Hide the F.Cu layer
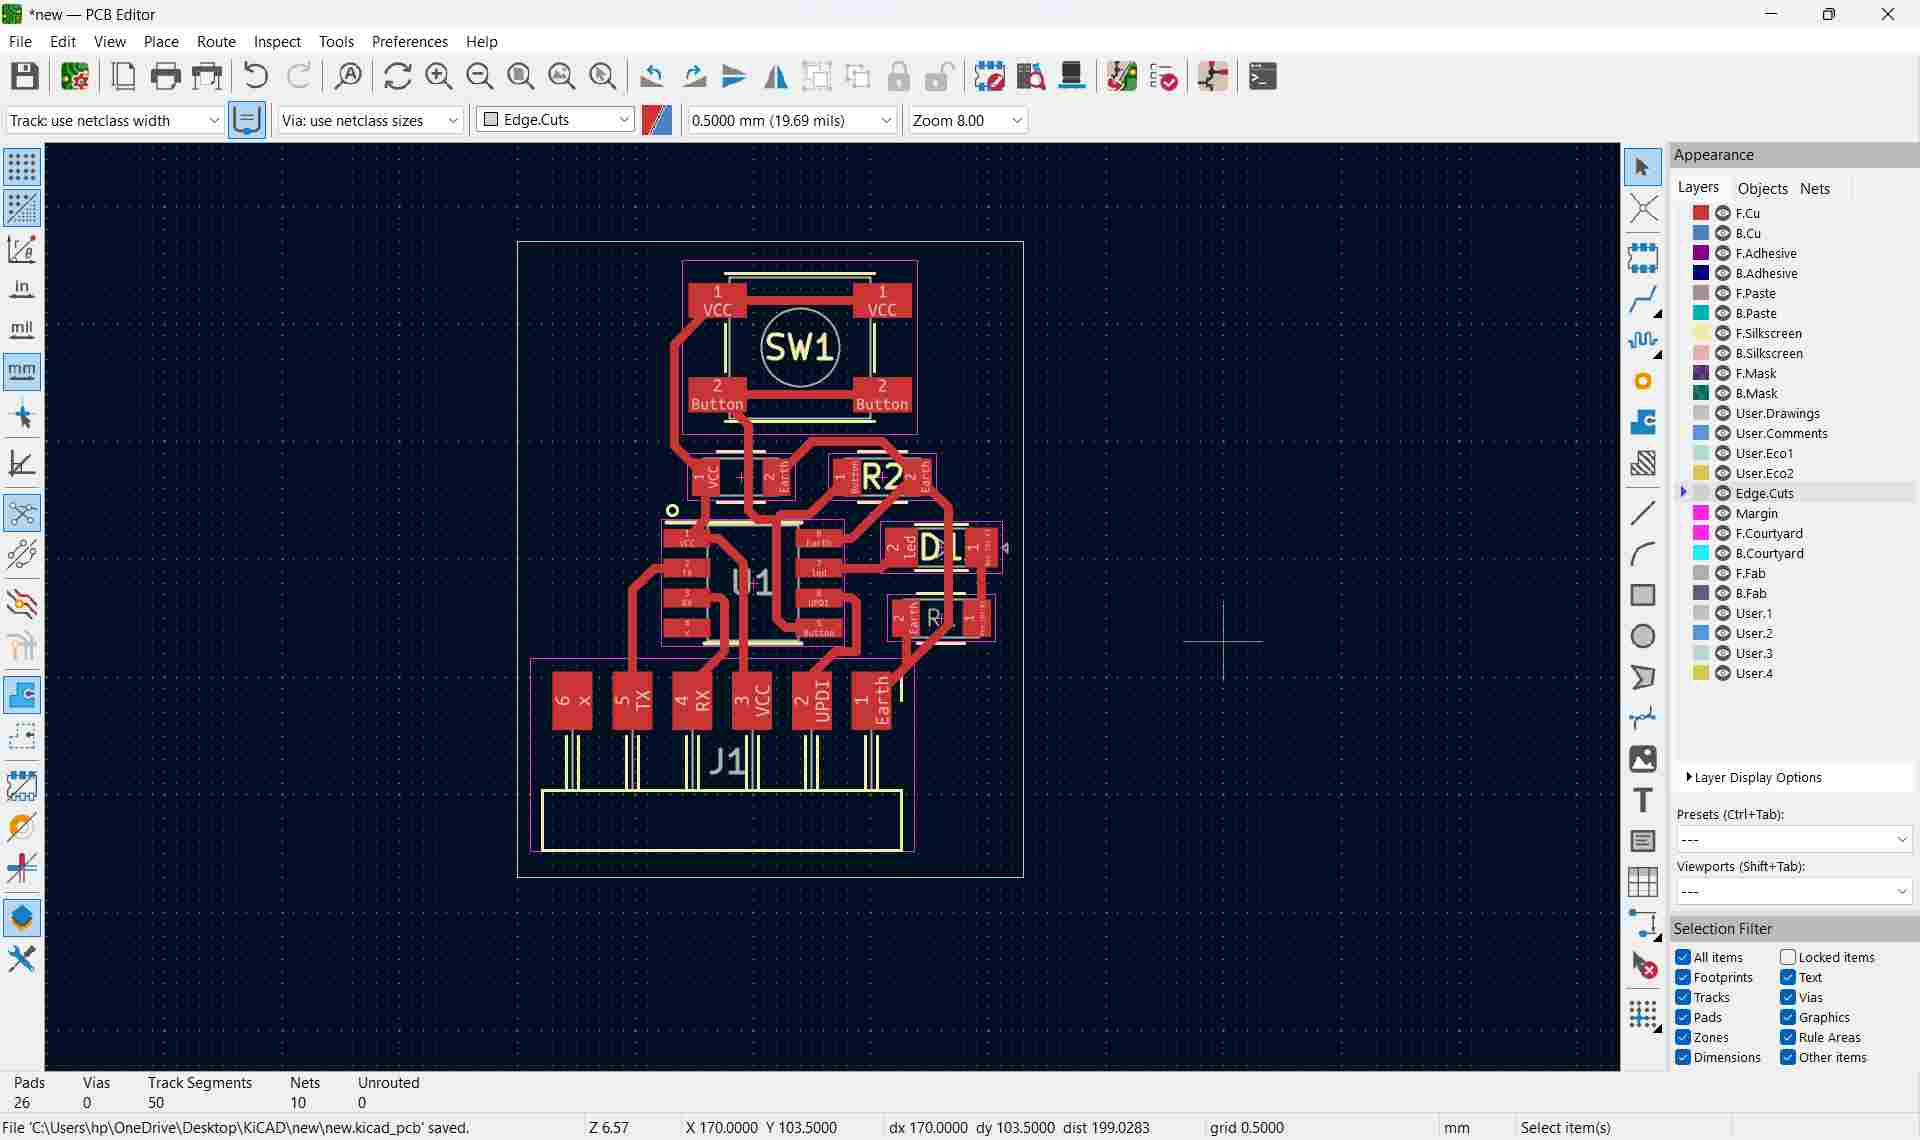 click(x=1723, y=213)
